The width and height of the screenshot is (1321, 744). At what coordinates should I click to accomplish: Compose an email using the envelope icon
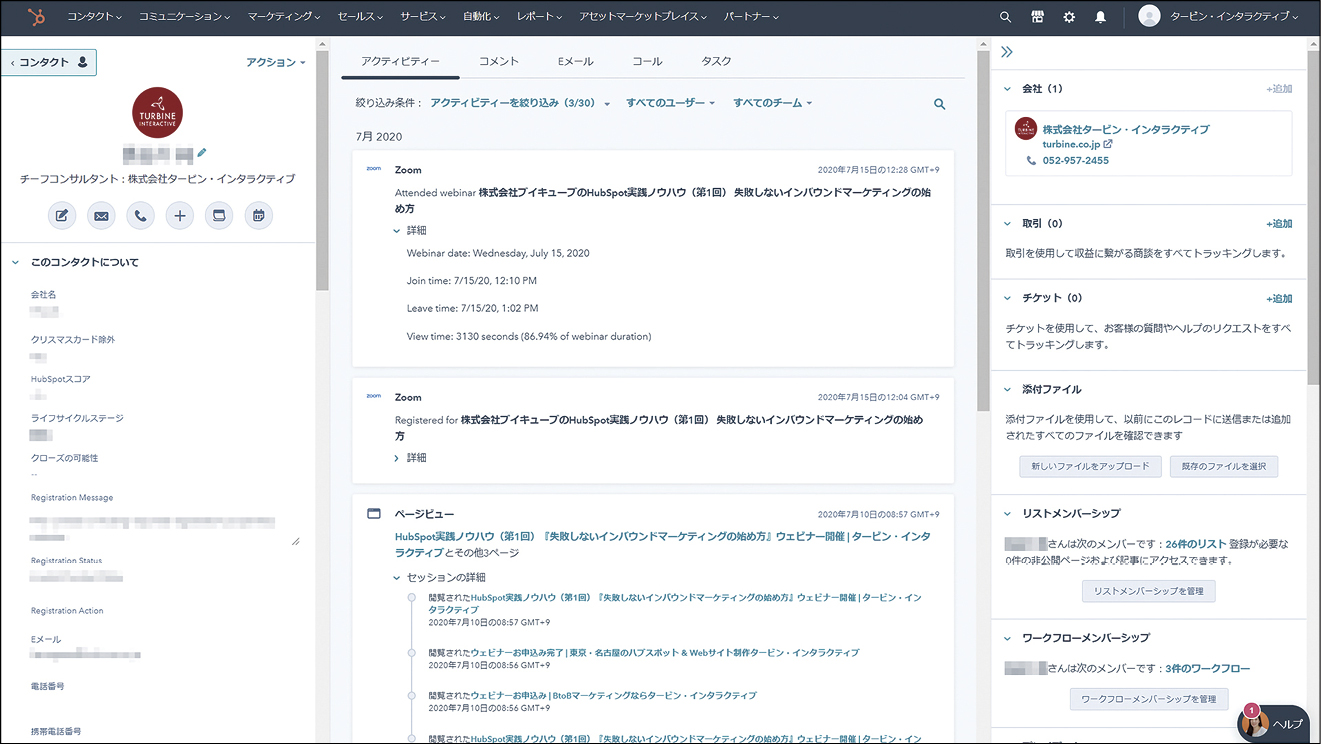tap(101, 215)
